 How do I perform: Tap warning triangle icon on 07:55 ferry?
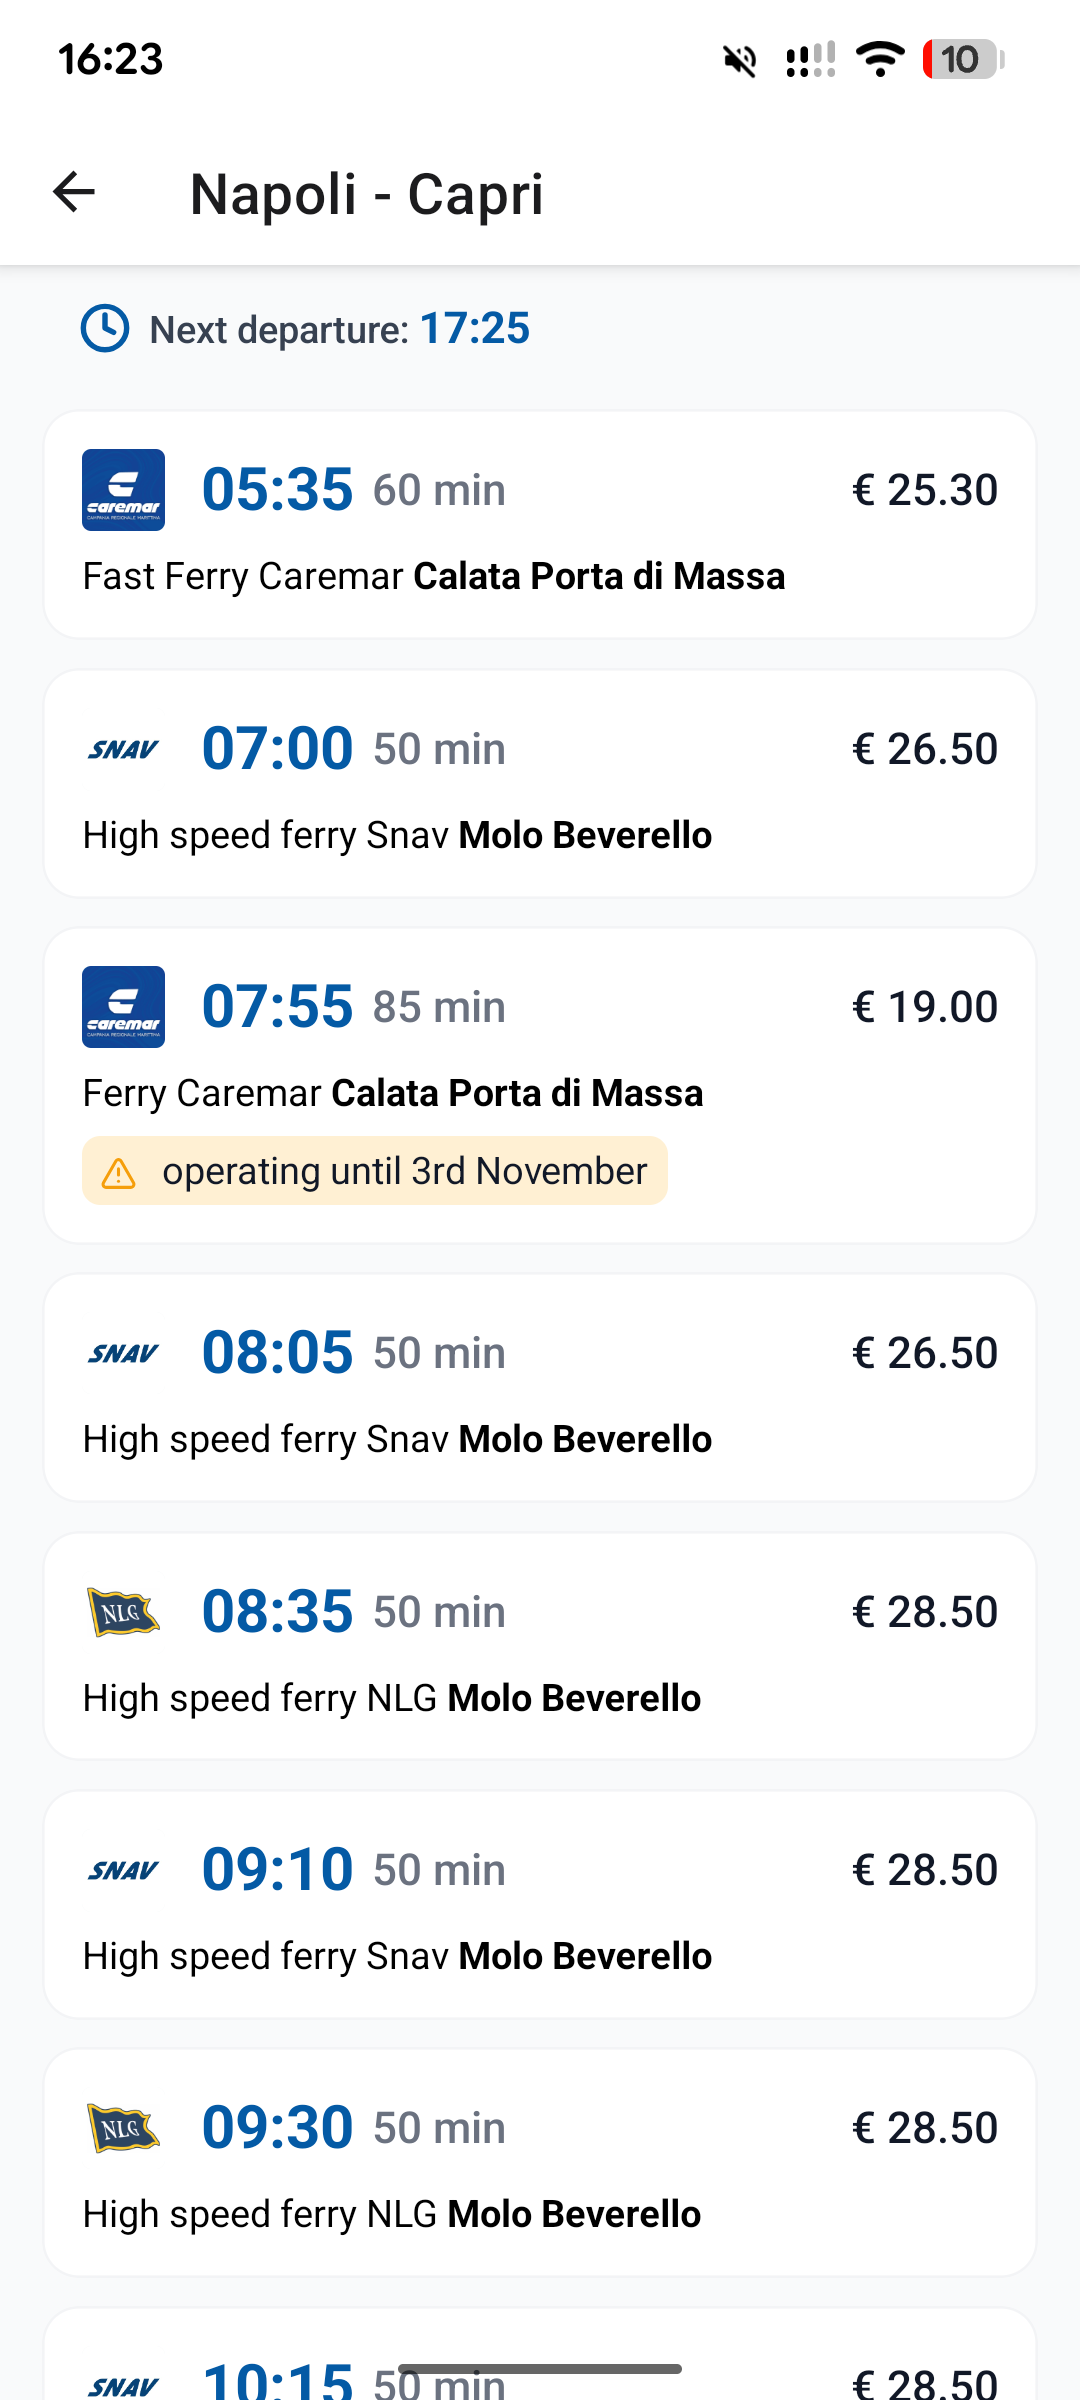[x=118, y=1172]
